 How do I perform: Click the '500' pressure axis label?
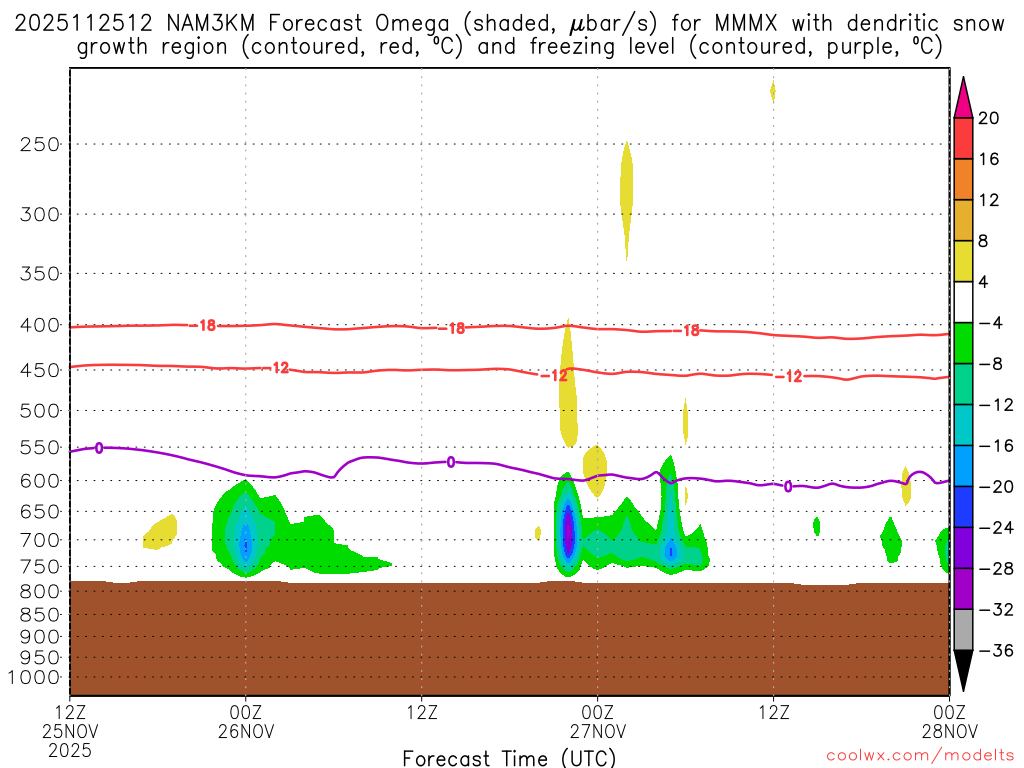(x=40, y=411)
